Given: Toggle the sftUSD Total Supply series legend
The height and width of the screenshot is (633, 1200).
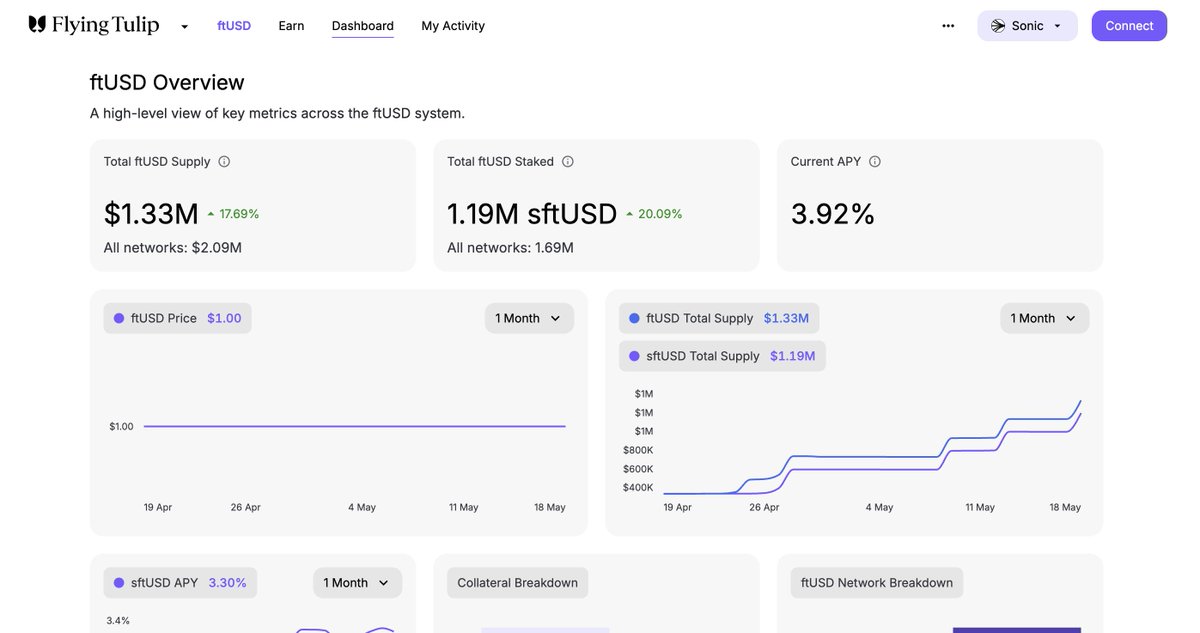Looking at the screenshot, I should (x=722, y=356).
